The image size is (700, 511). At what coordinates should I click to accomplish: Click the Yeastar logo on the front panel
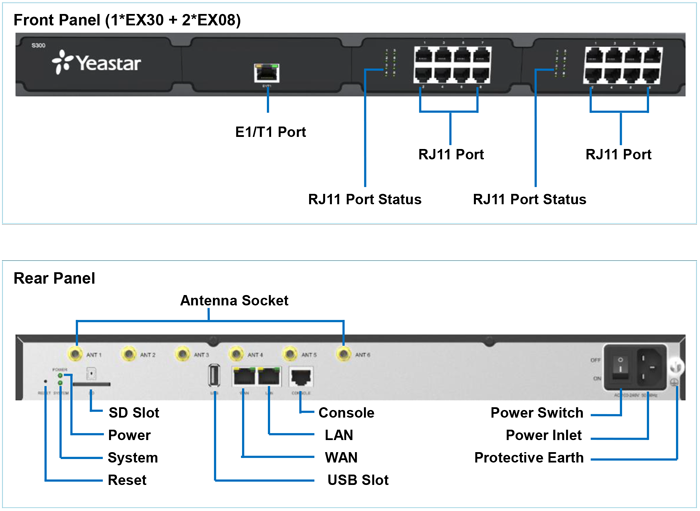(x=98, y=66)
